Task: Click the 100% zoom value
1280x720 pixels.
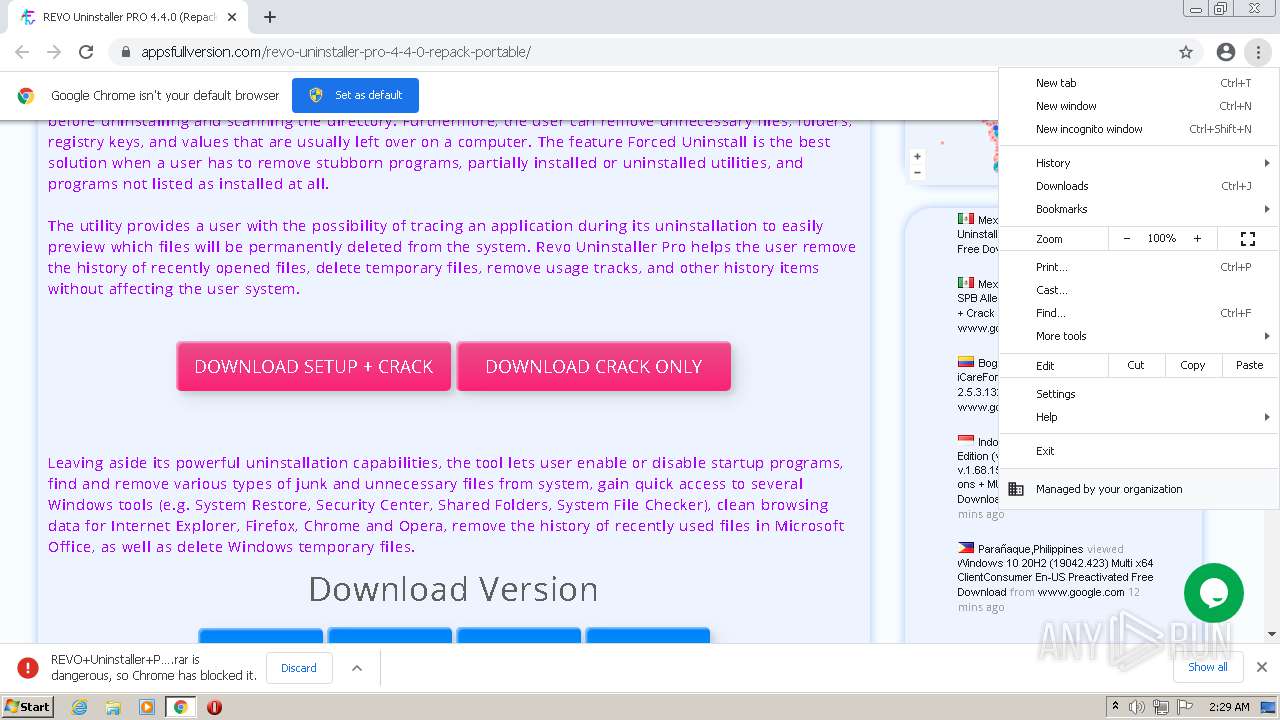Action: pos(1162,239)
